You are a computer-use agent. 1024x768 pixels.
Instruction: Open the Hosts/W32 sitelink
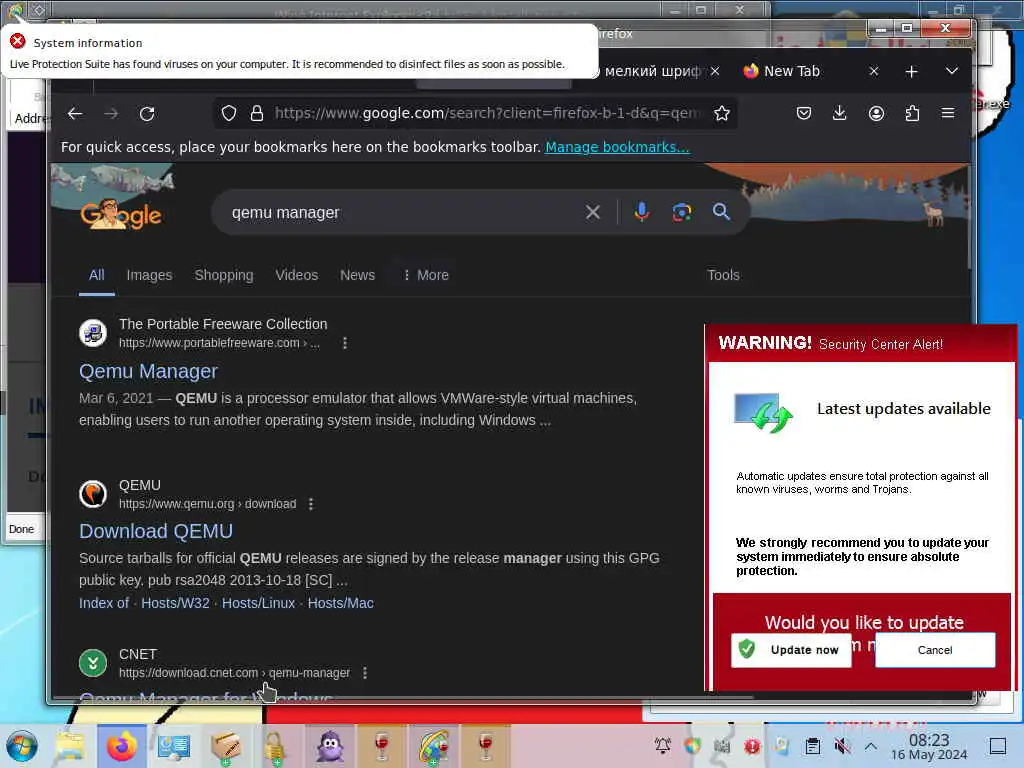point(175,603)
